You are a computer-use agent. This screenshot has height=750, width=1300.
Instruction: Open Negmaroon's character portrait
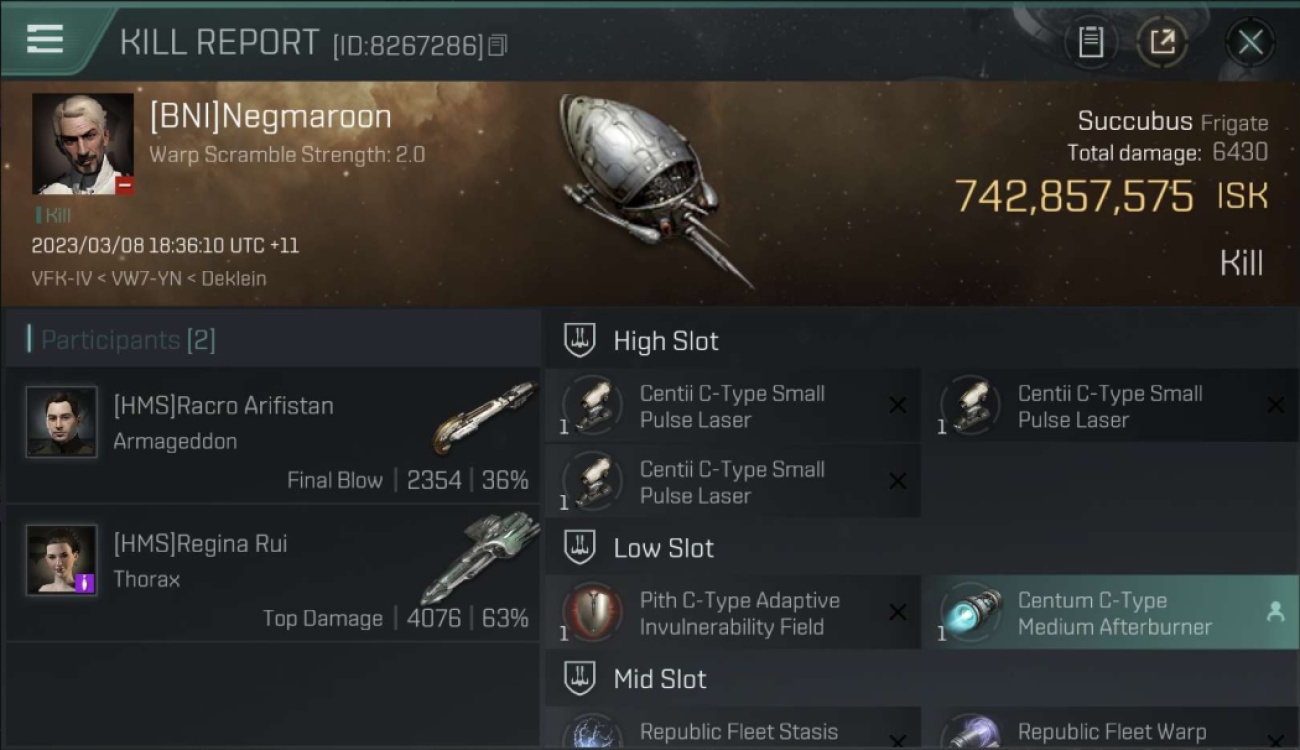[x=82, y=144]
